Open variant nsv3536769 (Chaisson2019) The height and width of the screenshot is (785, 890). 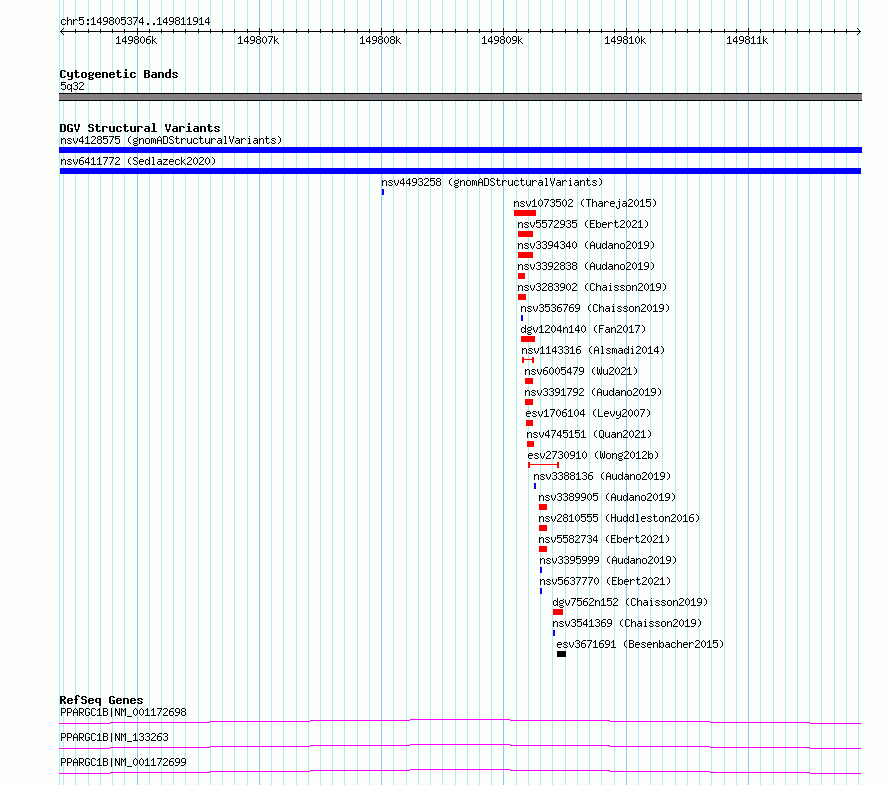(x=595, y=308)
